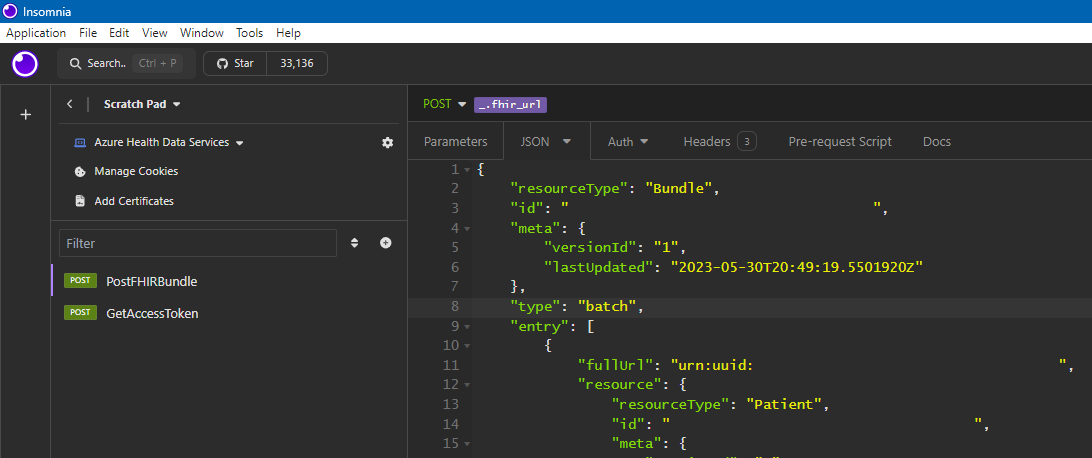
Task: Click the Insomnia title bar icon
Action: (10, 11)
